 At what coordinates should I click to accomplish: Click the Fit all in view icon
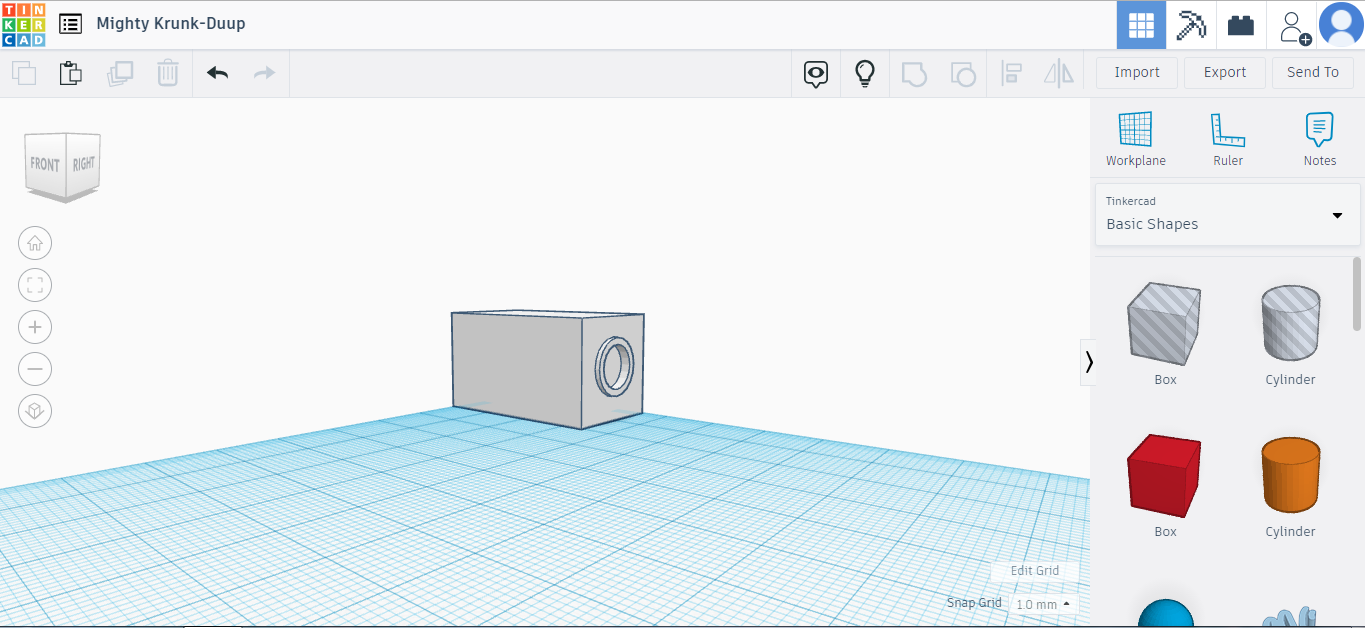pyautogui.click(x=35, y=285)
